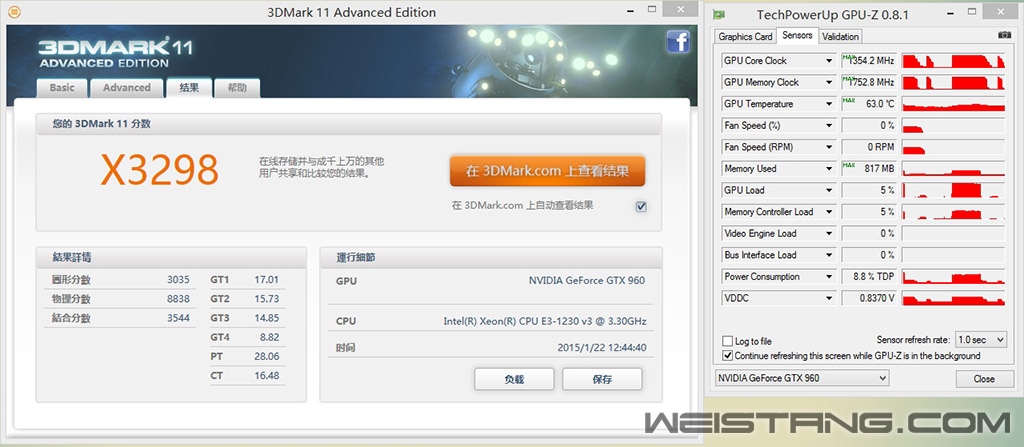
Task: Open the Basic tab in 3DMark
Action: coord(62,88)
